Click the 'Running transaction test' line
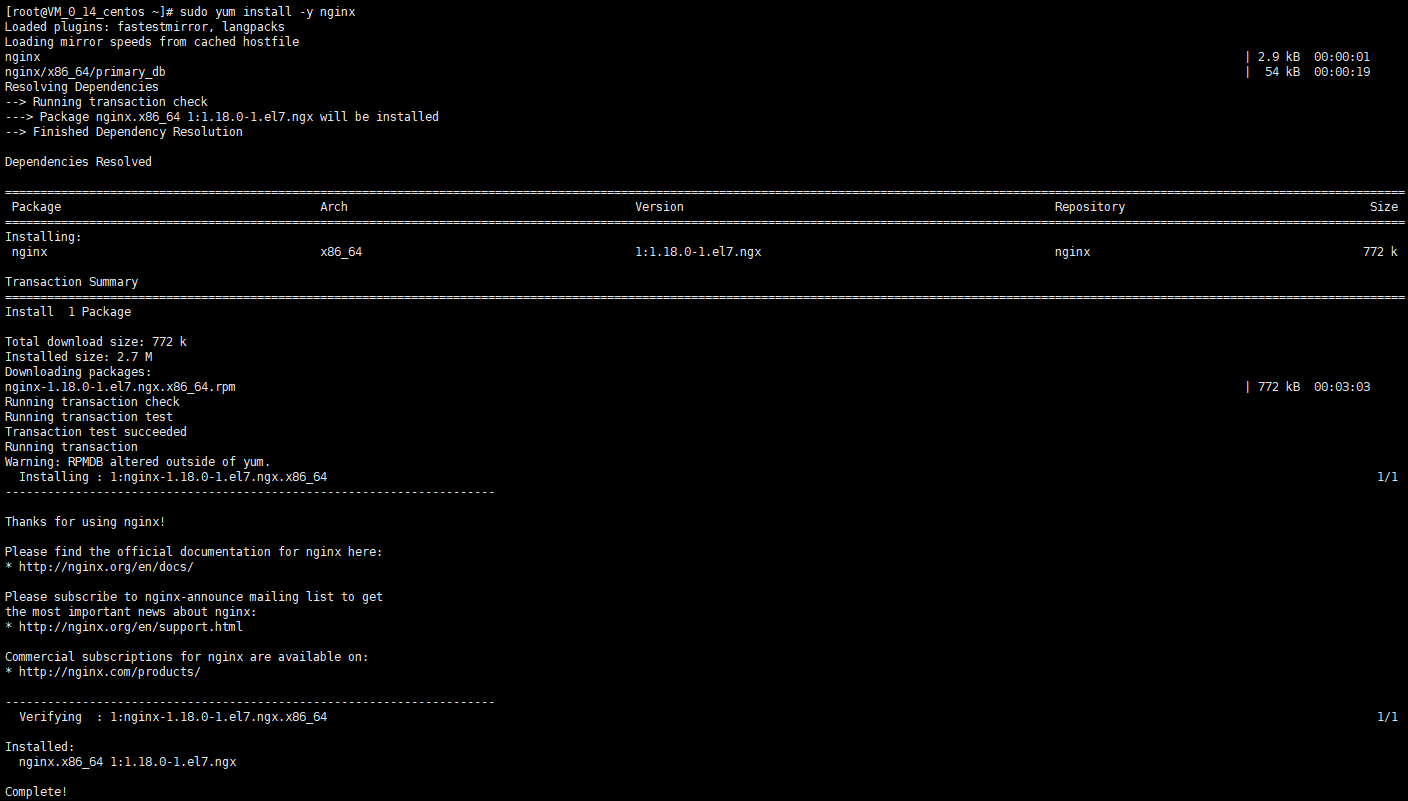This screenshot has height=801, width=1408. pyautogui.click(x=89, y=417)
